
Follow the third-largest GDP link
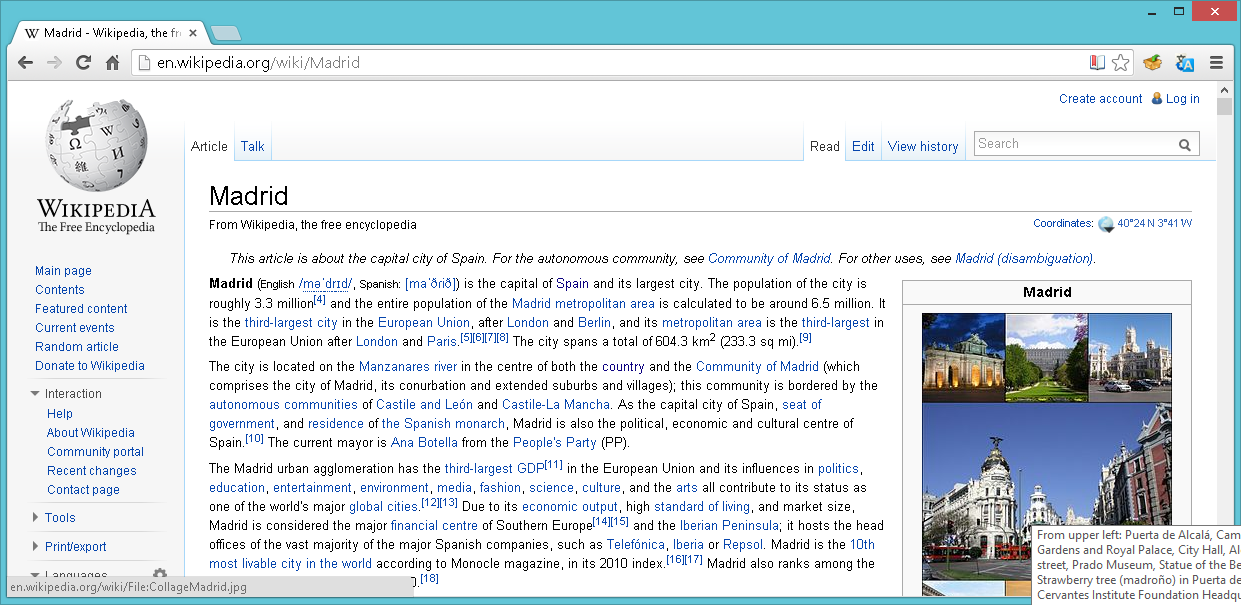pos(494,468)
